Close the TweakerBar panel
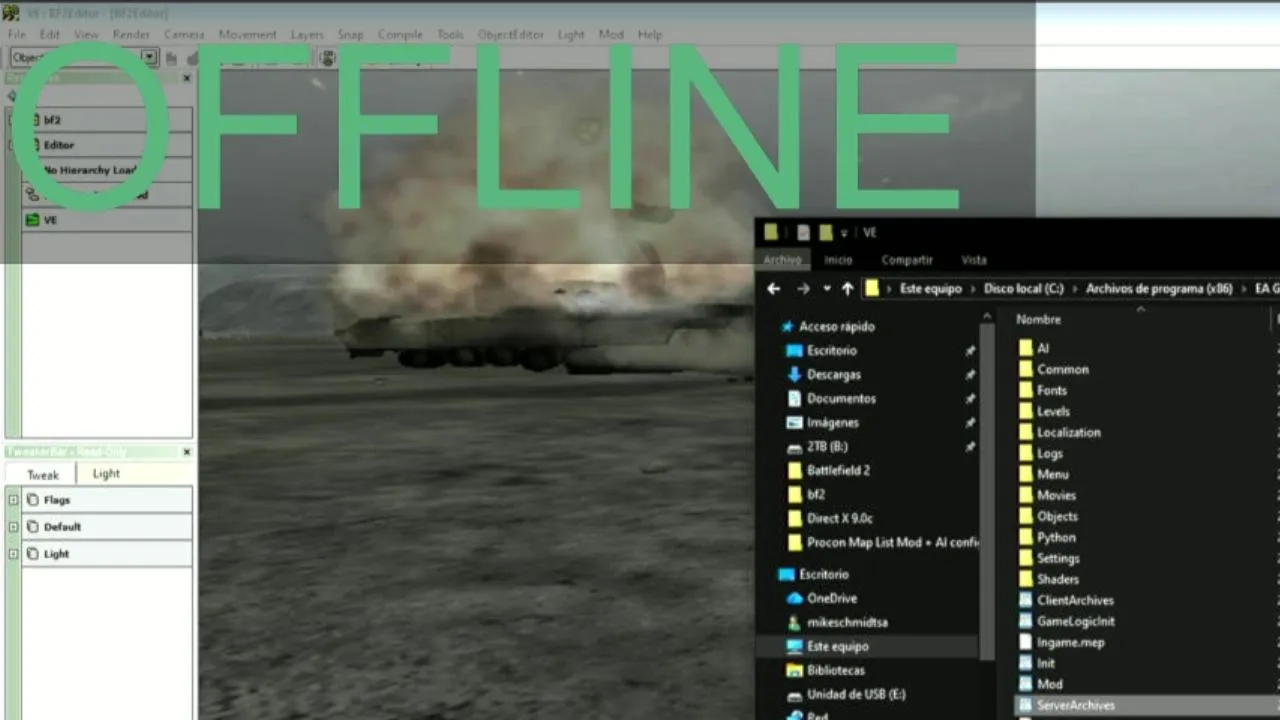 [x=186, y=452]
